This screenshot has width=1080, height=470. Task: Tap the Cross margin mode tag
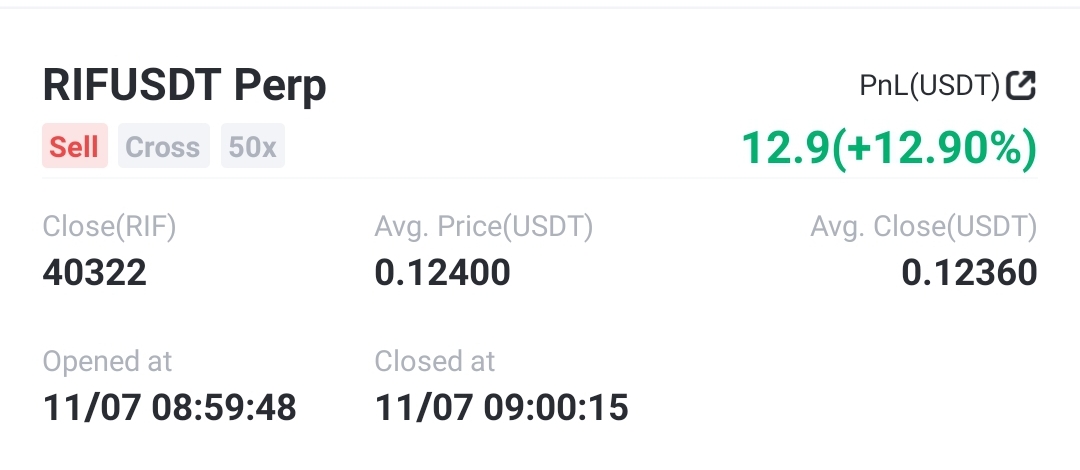tap(163, 147)
